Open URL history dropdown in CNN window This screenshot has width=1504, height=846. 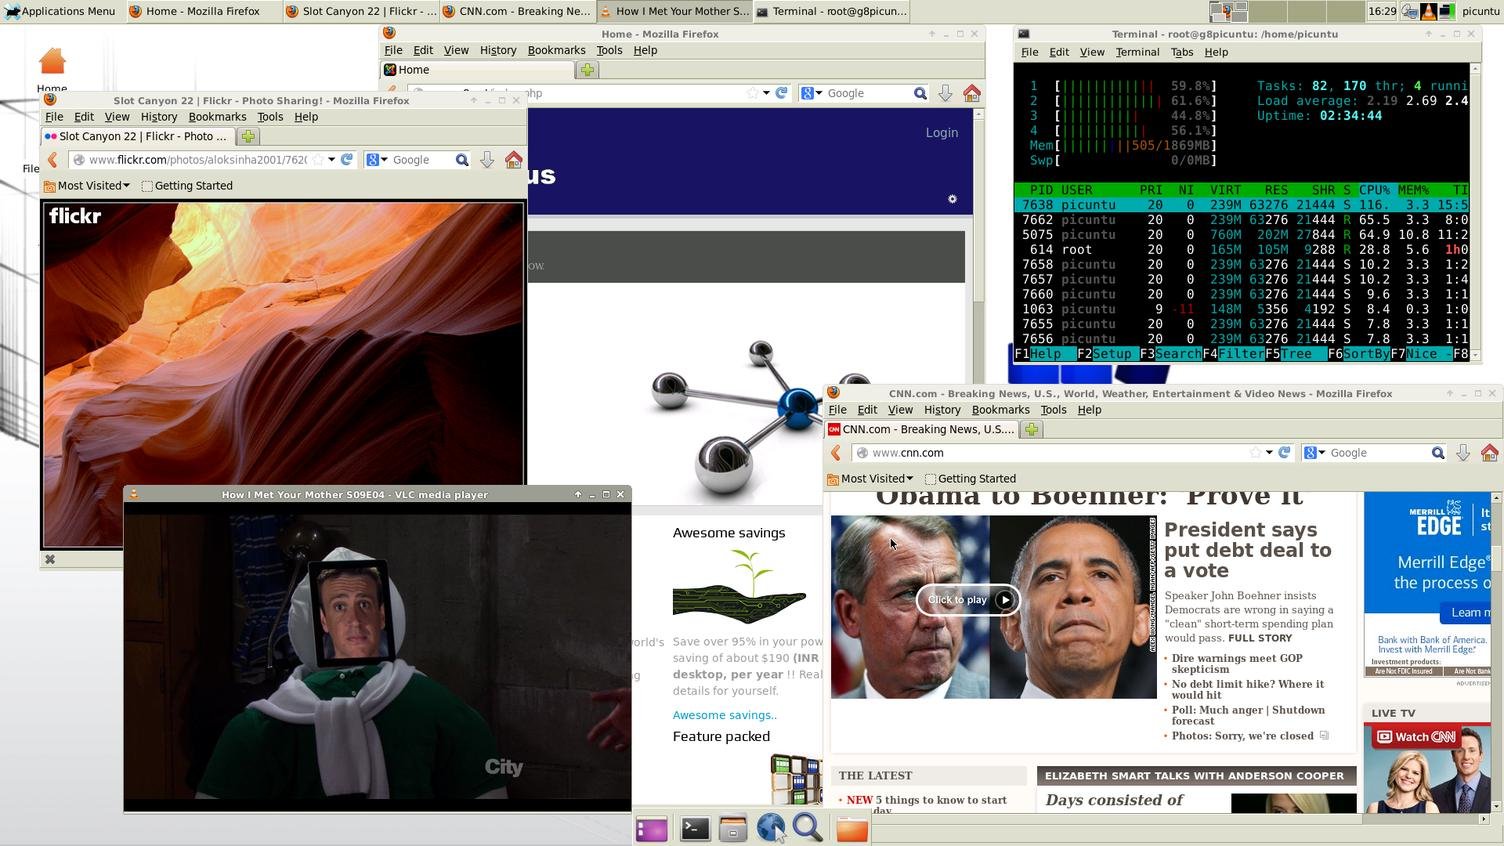[x=1269, y=453]
